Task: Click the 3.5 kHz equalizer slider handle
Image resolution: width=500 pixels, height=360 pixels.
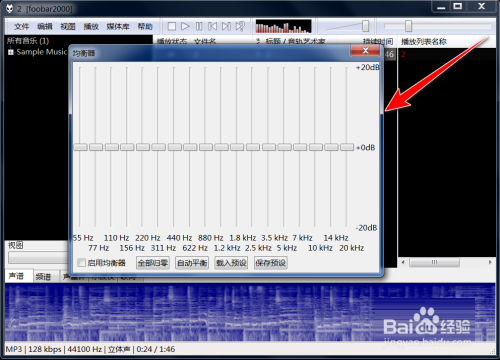Action: click(269, 147)
